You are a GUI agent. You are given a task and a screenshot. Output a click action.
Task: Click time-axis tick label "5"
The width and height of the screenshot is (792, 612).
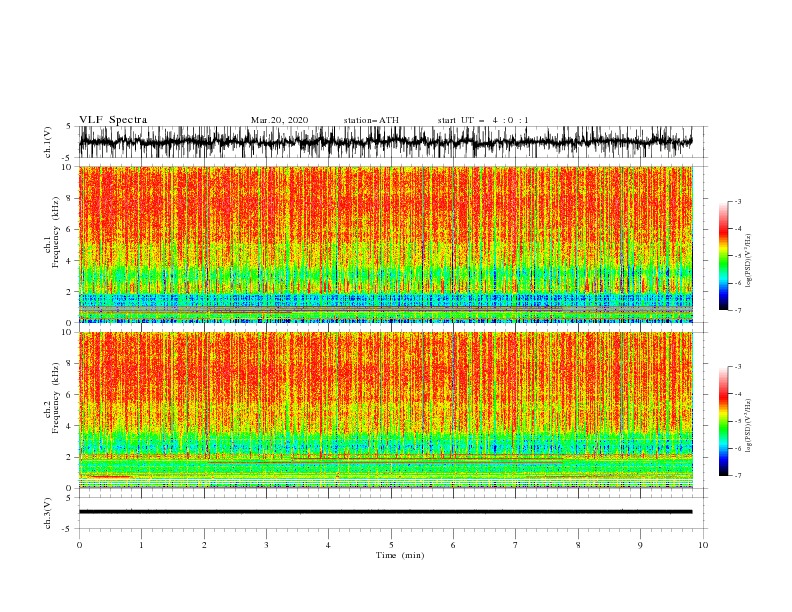click(x=391, y=545)
